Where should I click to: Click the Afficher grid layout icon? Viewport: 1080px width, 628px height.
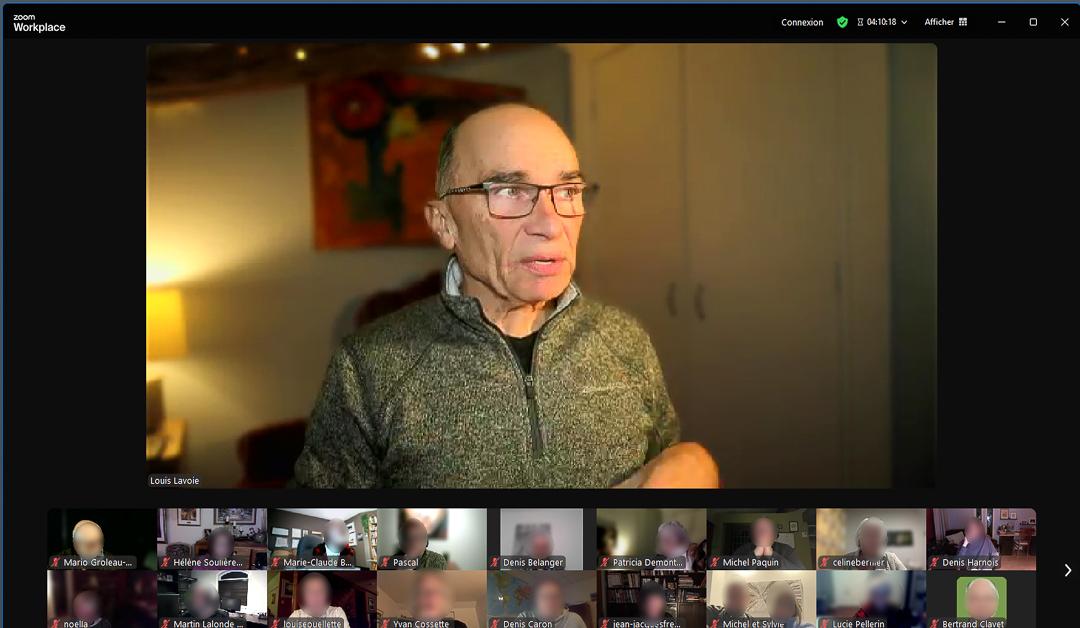963,22
